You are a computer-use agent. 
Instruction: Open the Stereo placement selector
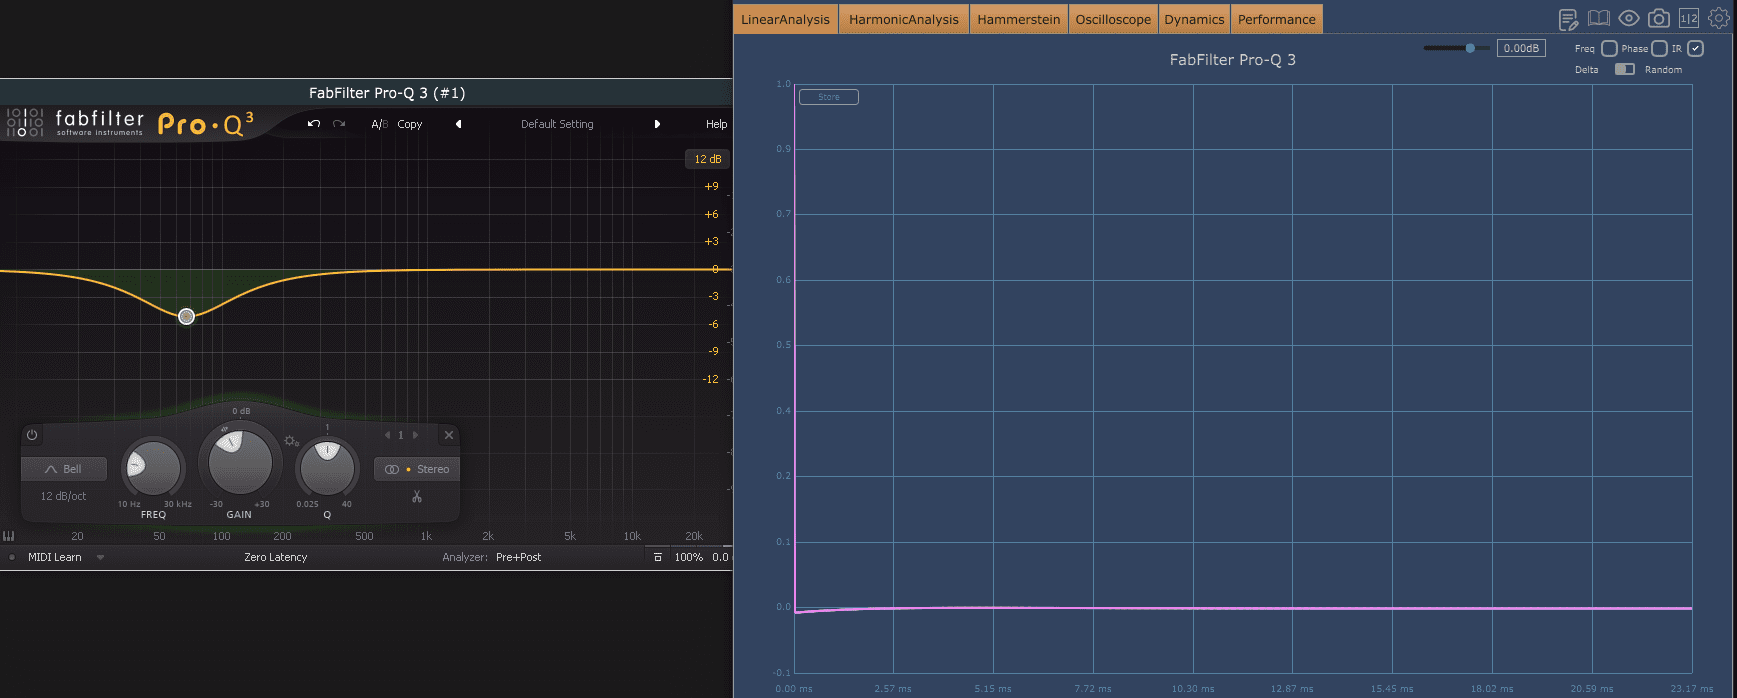click(417, 469)
